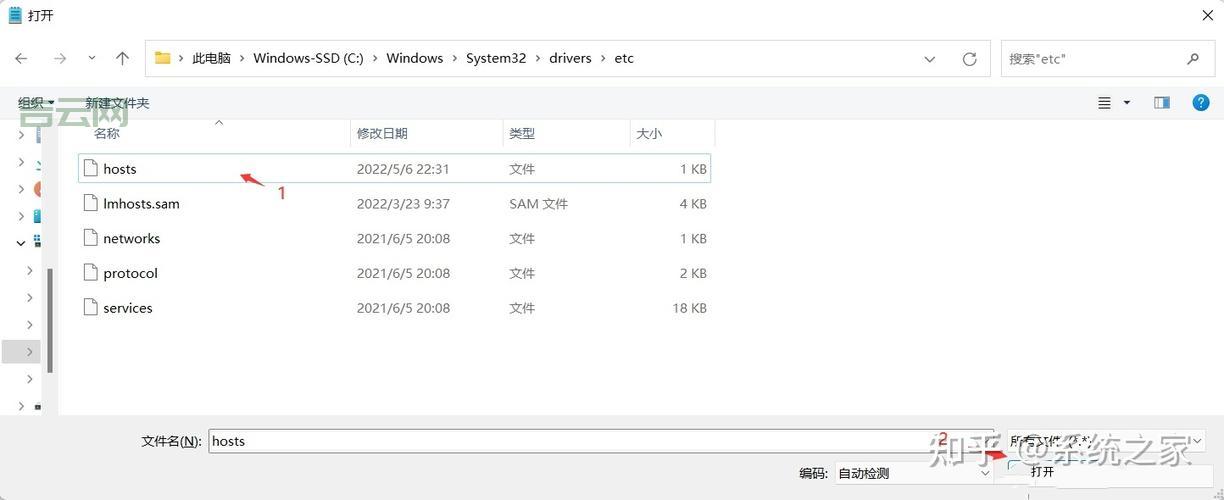The width and height of the screenshot is (1224, 500).
Task: Open help with question mark icon
Action: click(x=1201, y=103)
